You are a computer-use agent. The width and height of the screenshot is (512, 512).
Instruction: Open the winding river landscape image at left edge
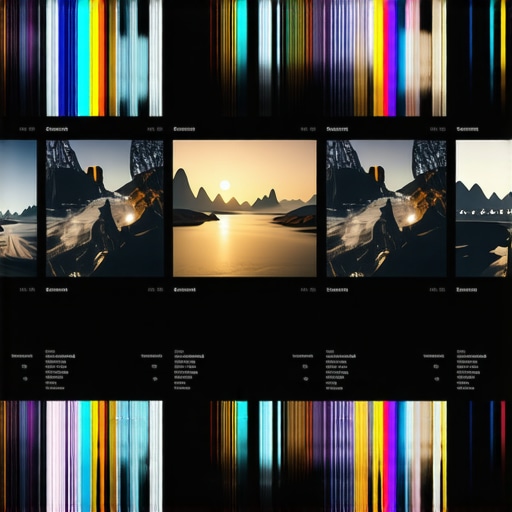coord(18,208)
